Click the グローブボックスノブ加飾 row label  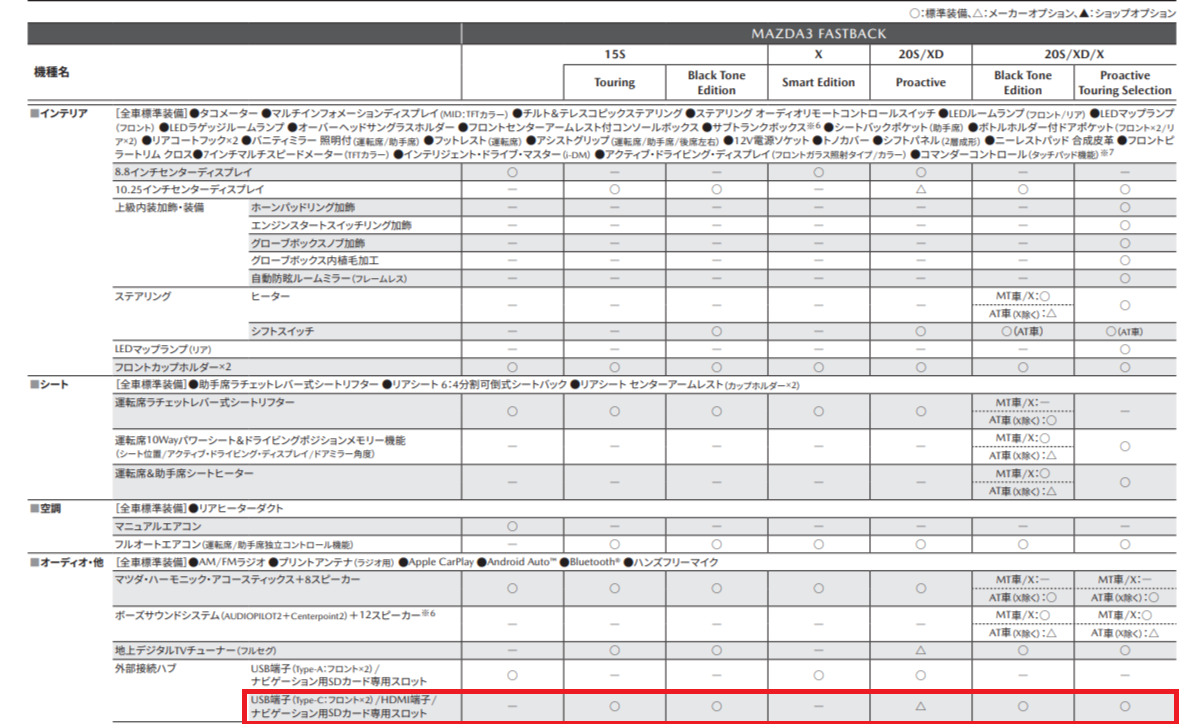[307, 243]
